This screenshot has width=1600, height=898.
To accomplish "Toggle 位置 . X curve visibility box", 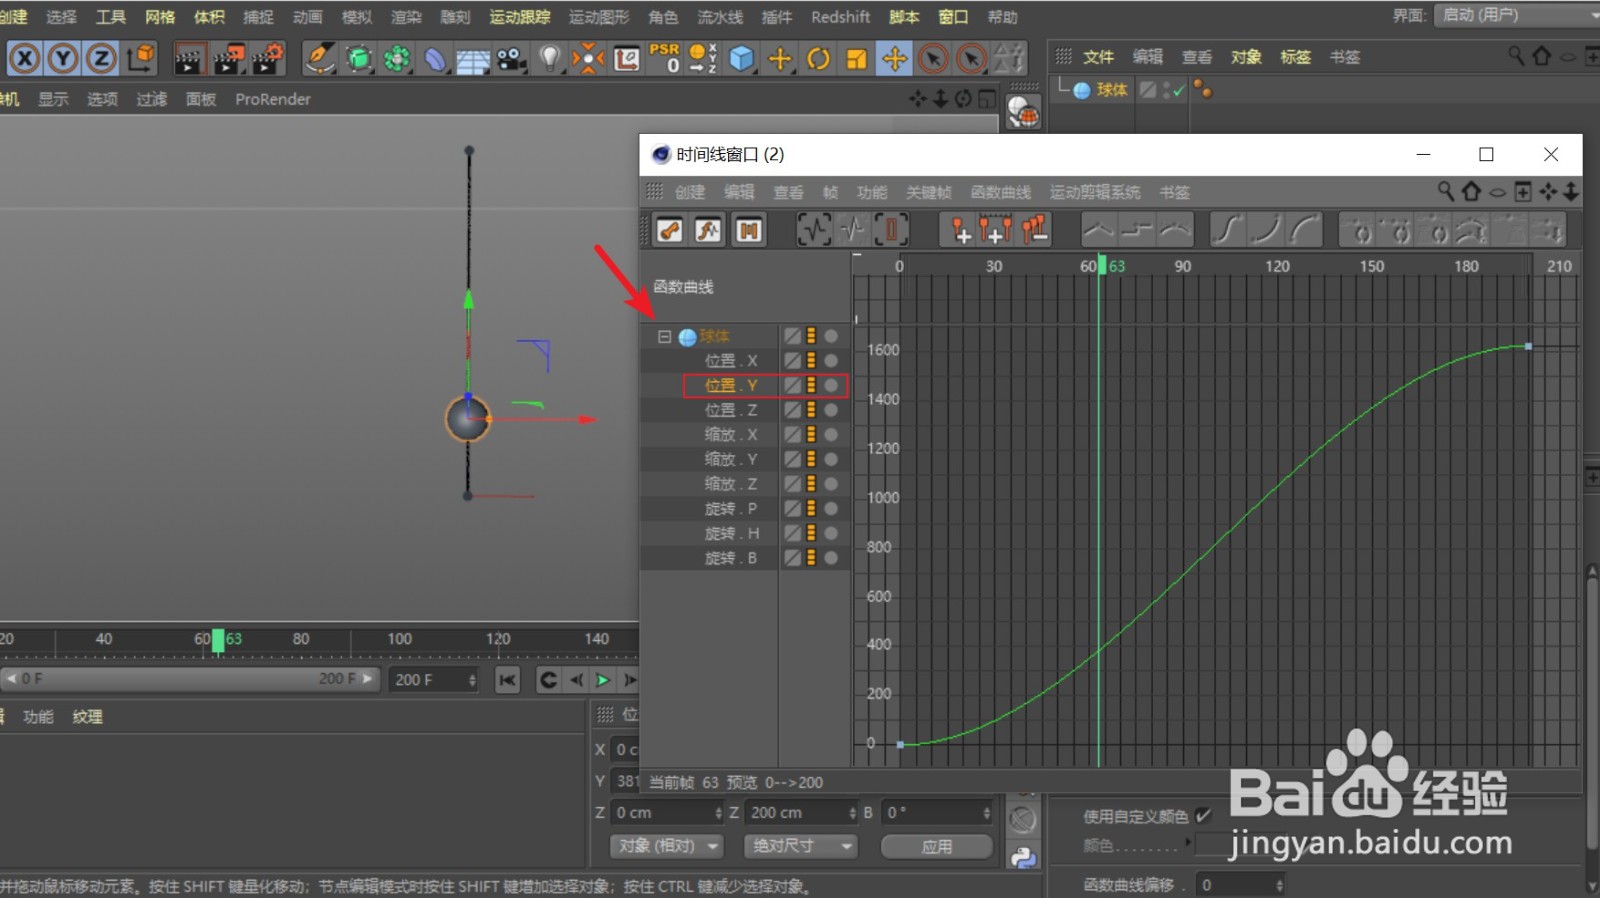I will pyautogui.click(x=792, y=360).
